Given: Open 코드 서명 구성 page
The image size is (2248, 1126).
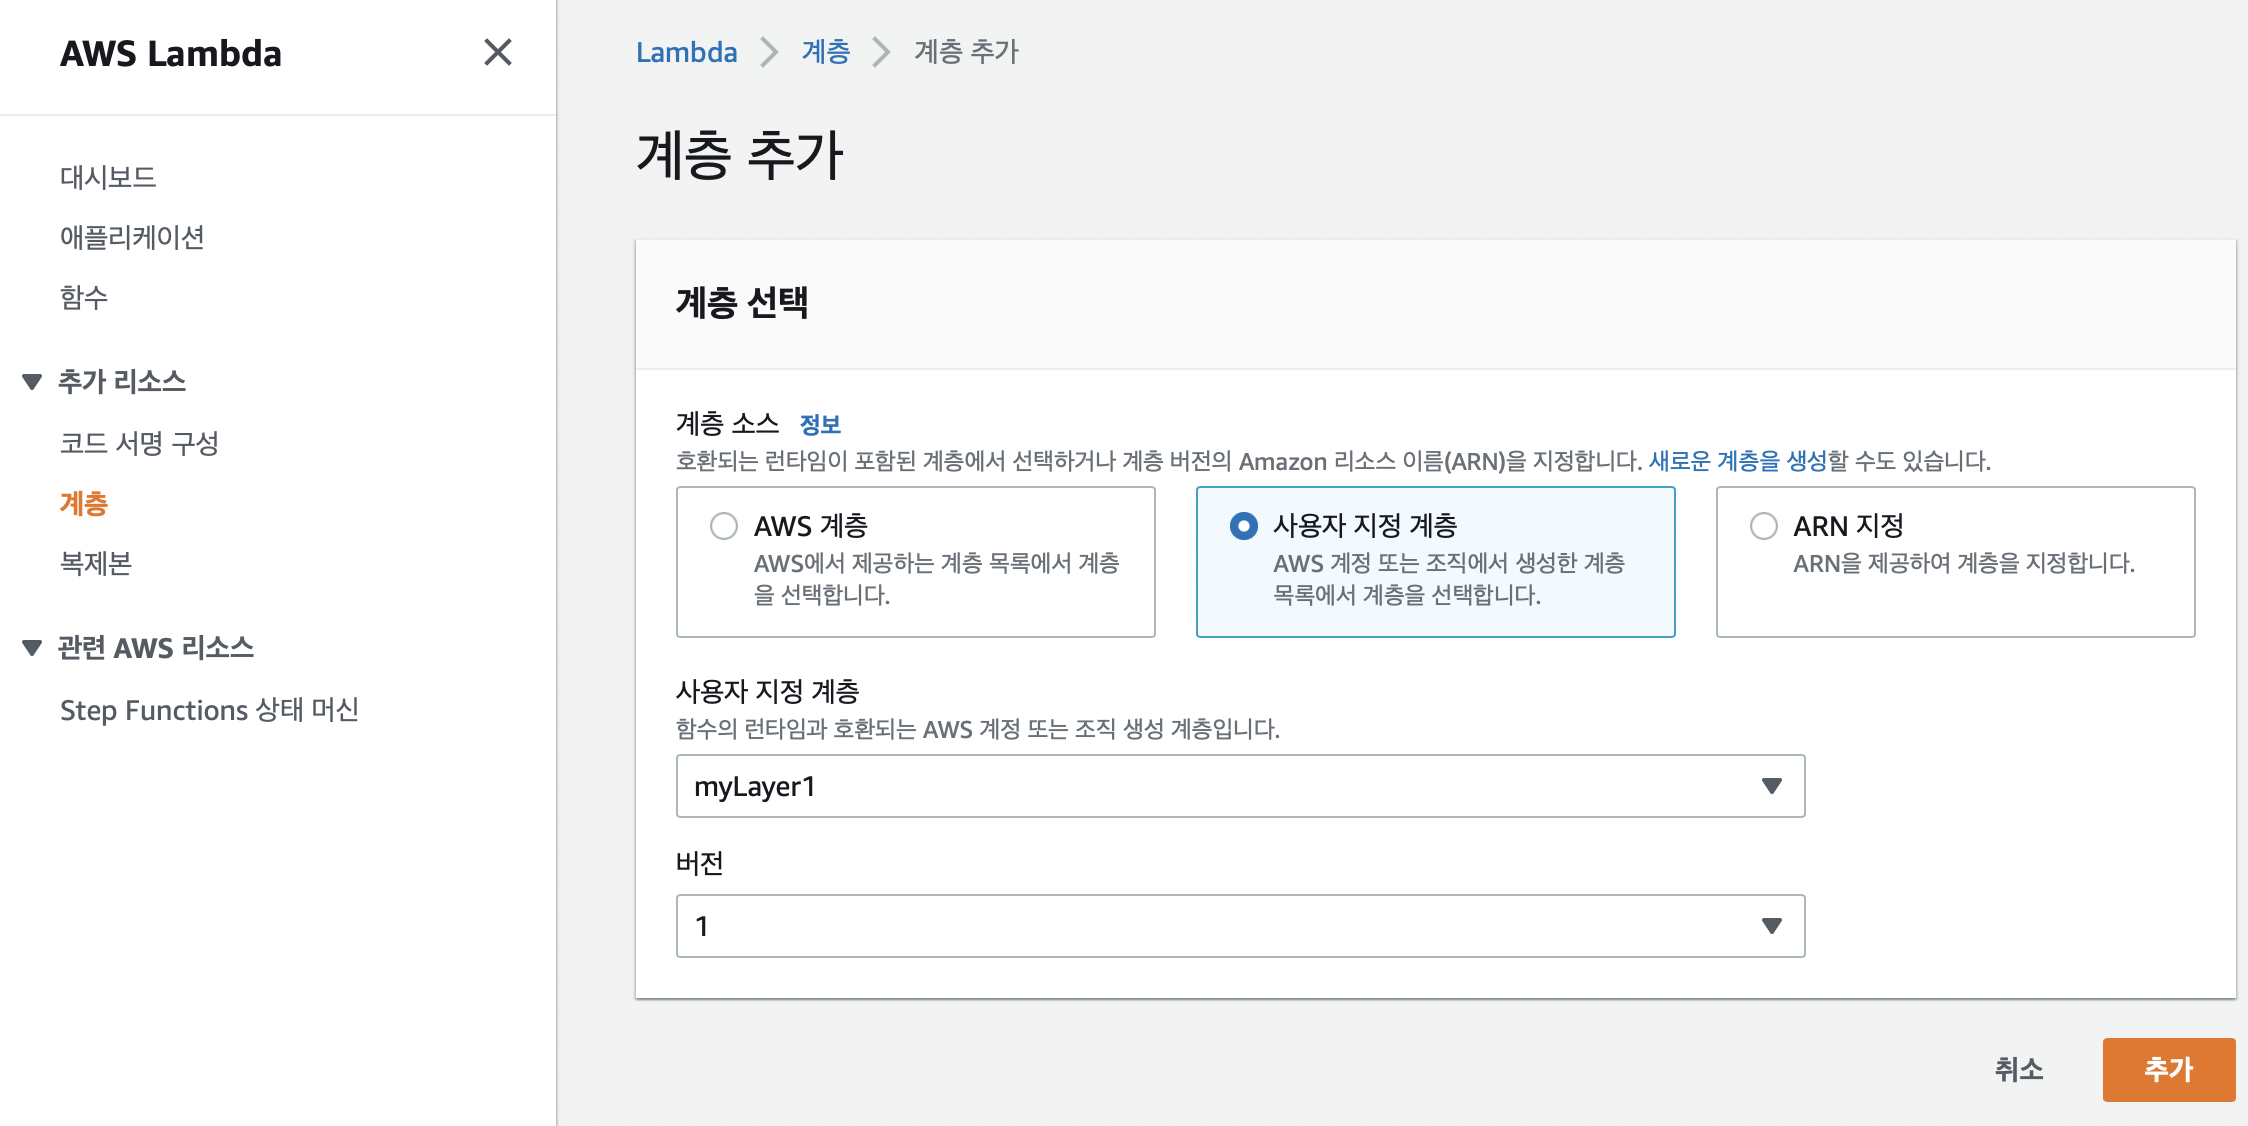Looking at the screenshot, I should tap(139, 443).
